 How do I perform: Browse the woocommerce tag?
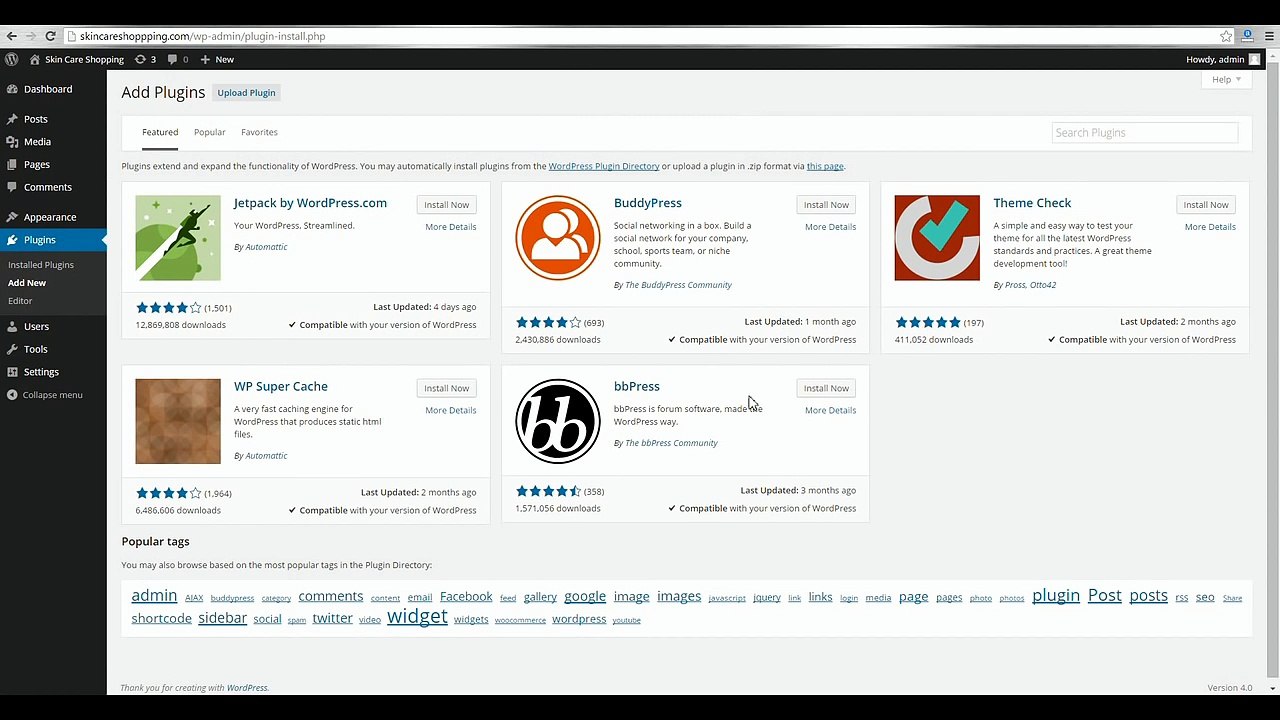520,620
